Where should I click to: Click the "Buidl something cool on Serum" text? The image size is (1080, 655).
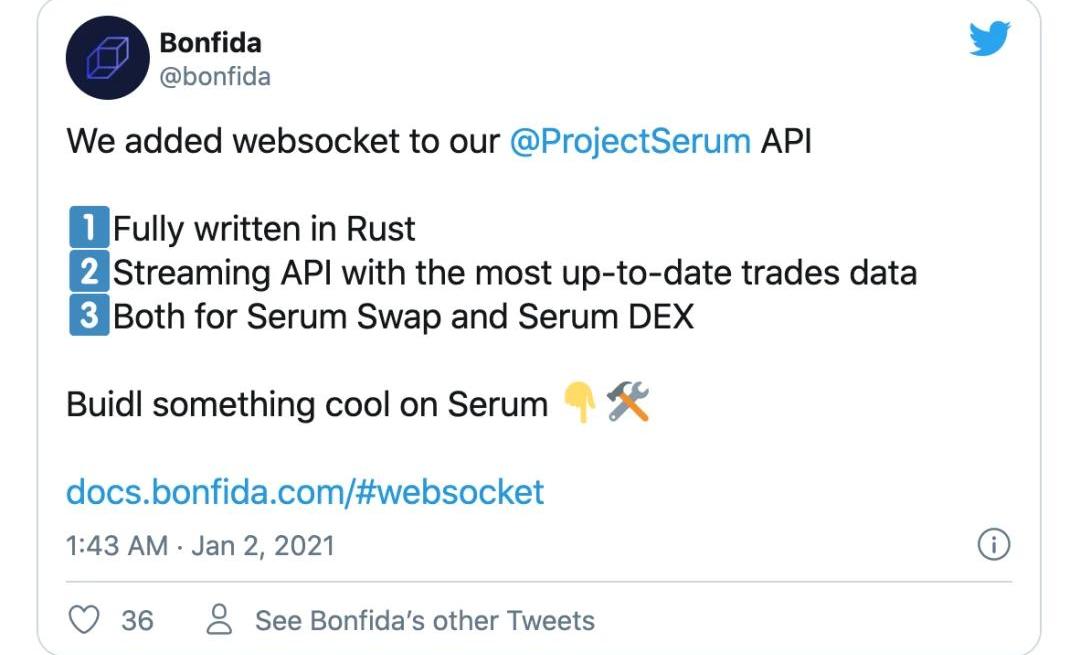306,404
